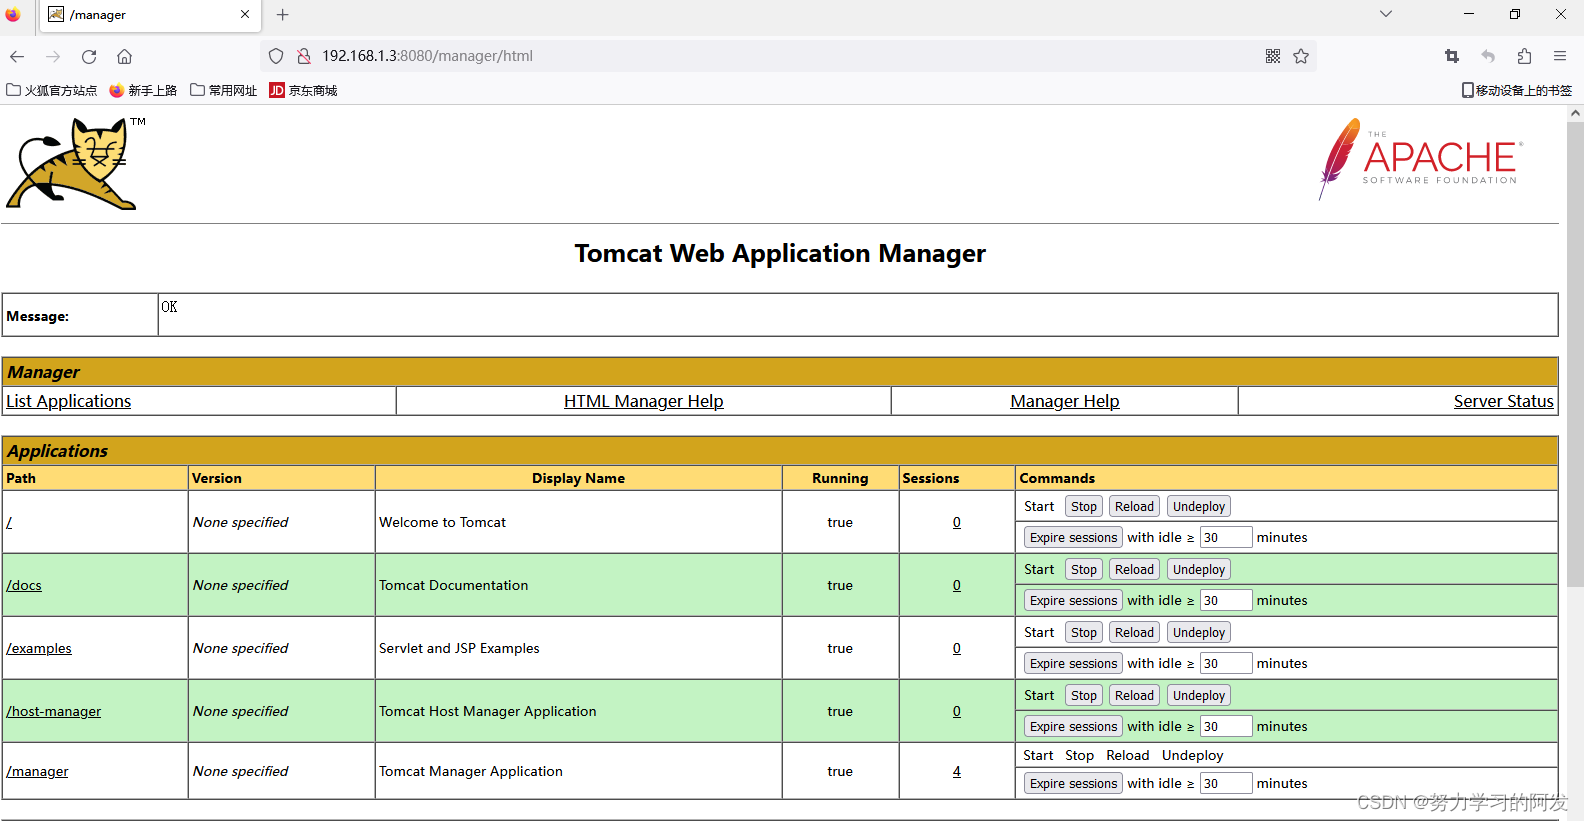Undeploy the /host-manager application
The width and height of the screenshot is (1584, 821).
(x=1199, y=696)
